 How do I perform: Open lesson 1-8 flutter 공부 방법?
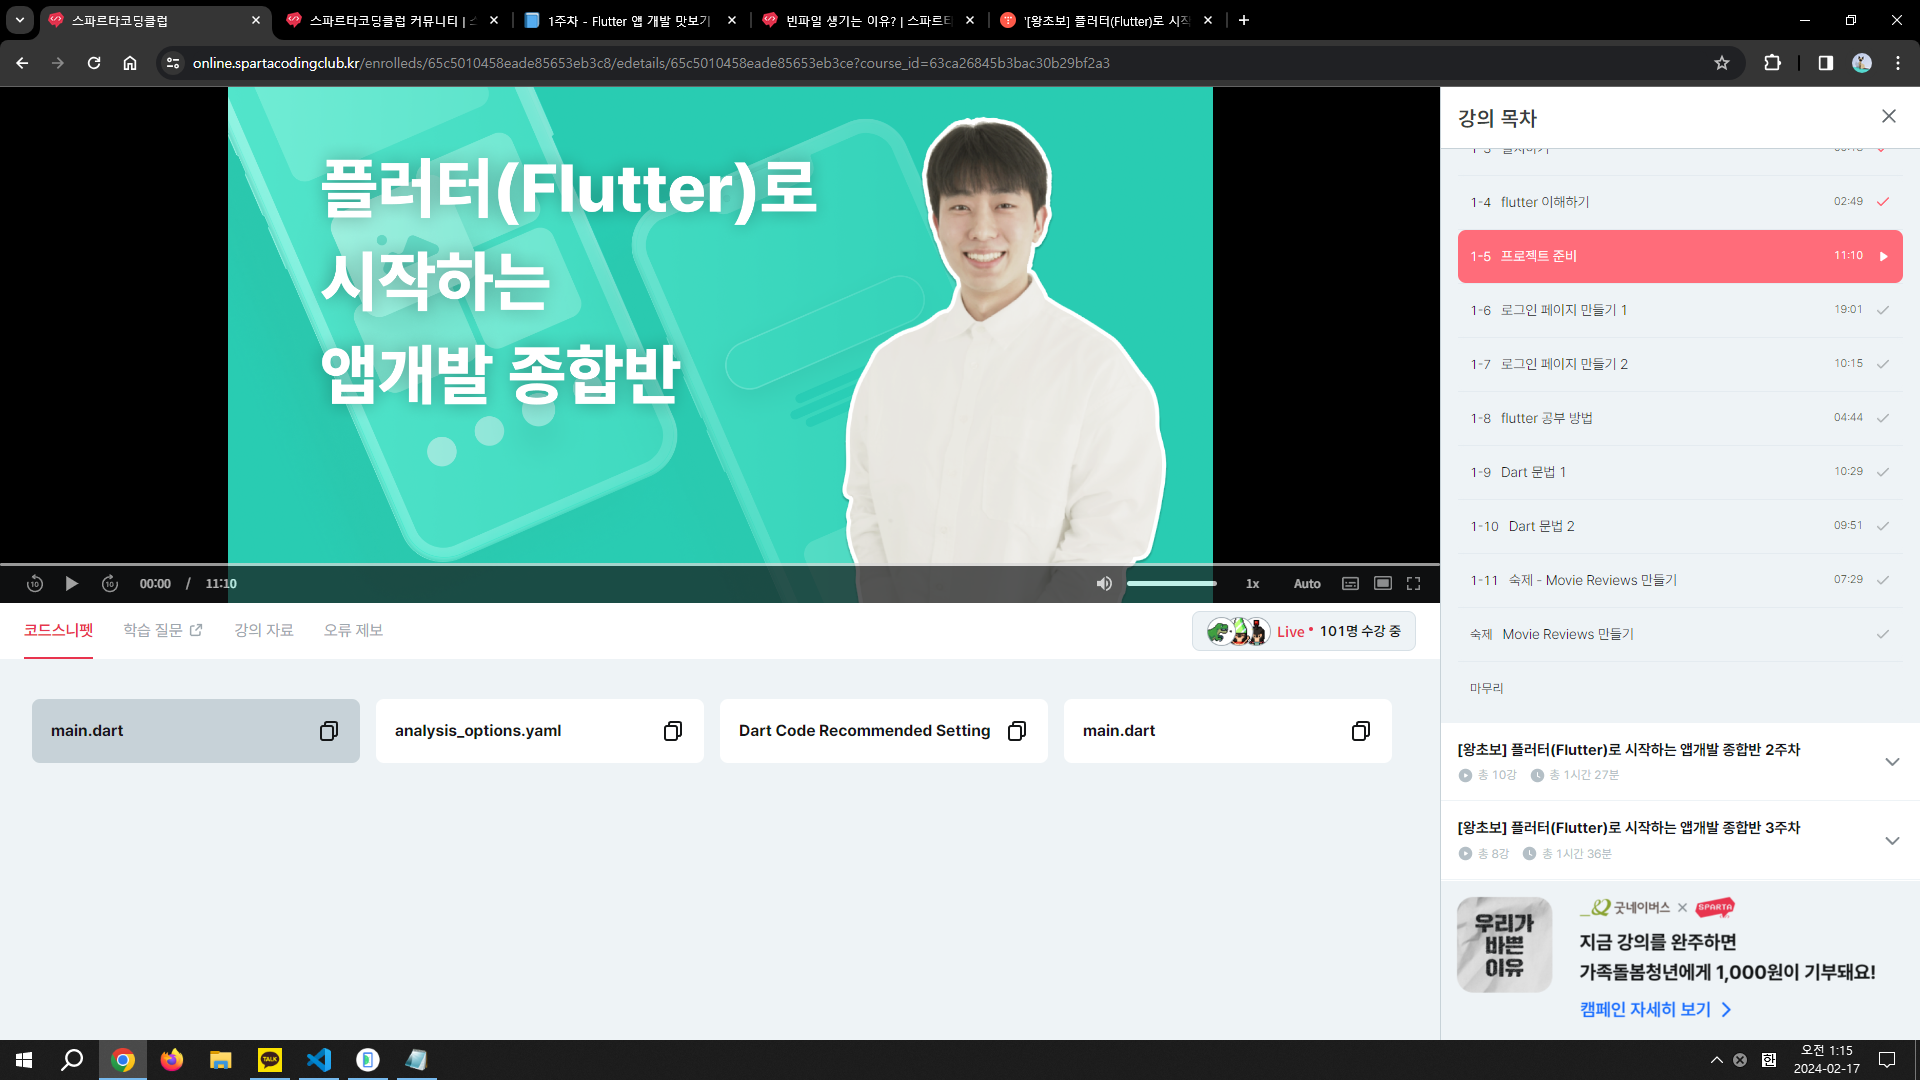[x=1680, y=418]
